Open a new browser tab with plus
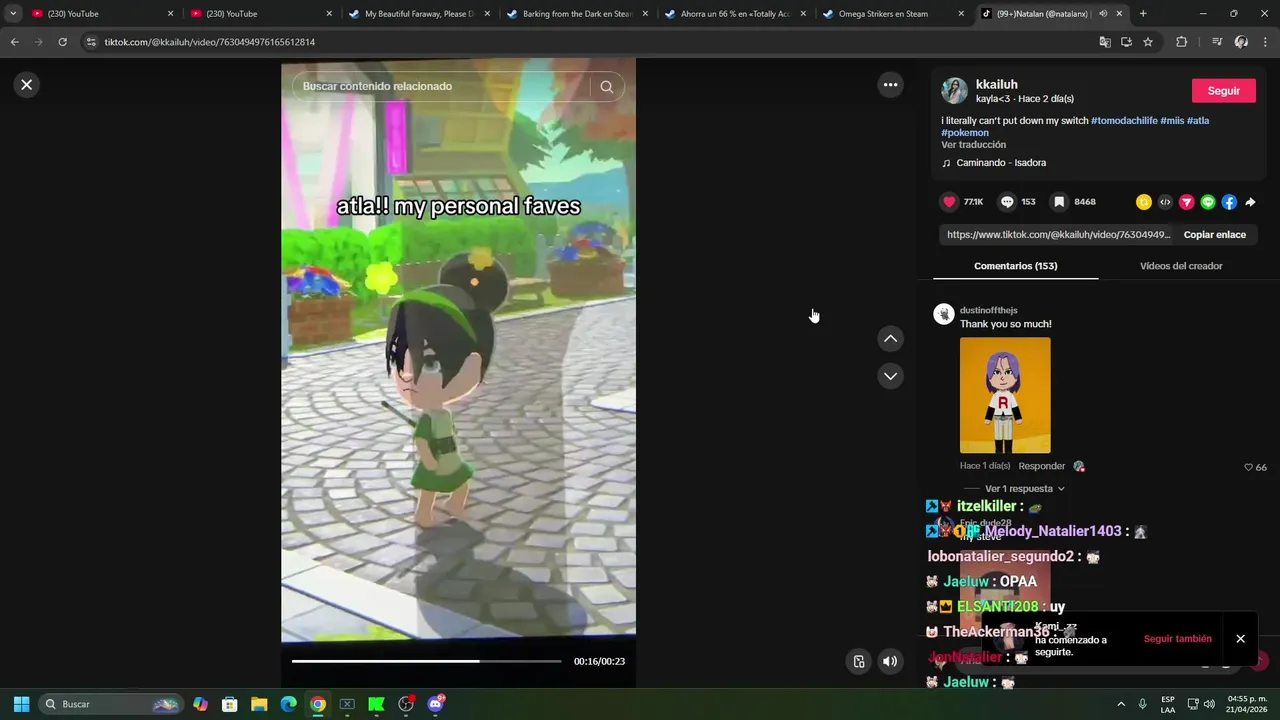 pos(1143,14)
